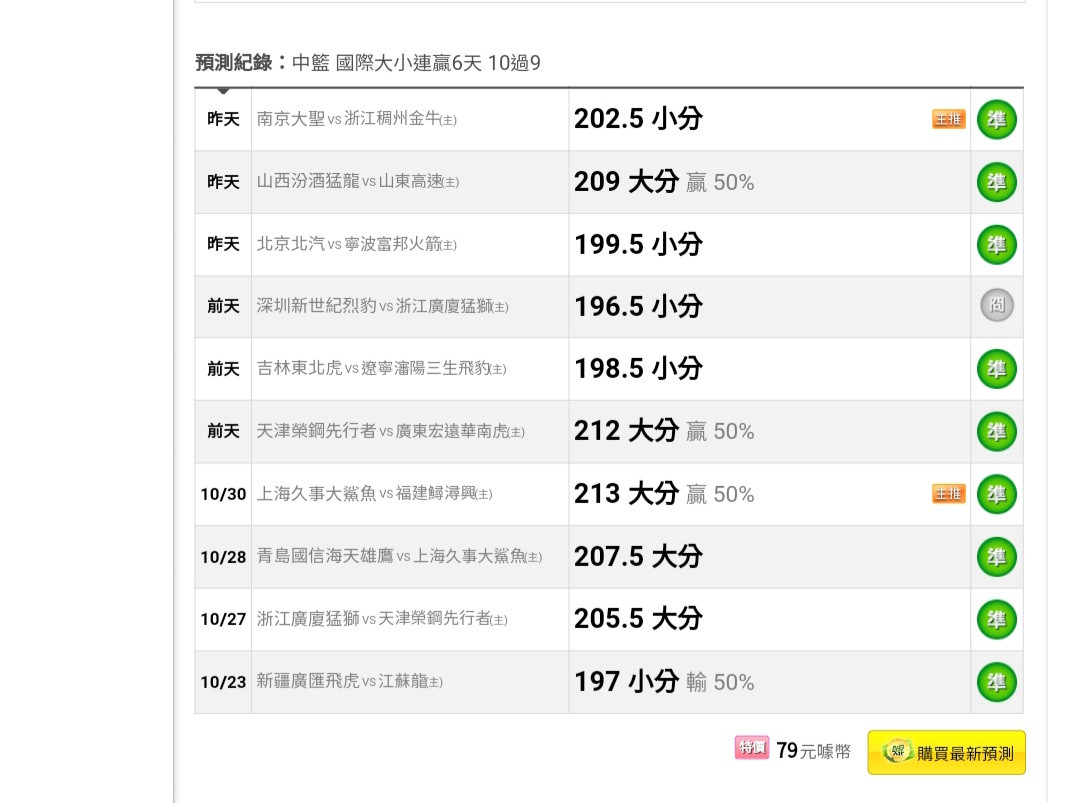Click orange 主推 badge on 202.5 小分 row

tap(948, 119)
